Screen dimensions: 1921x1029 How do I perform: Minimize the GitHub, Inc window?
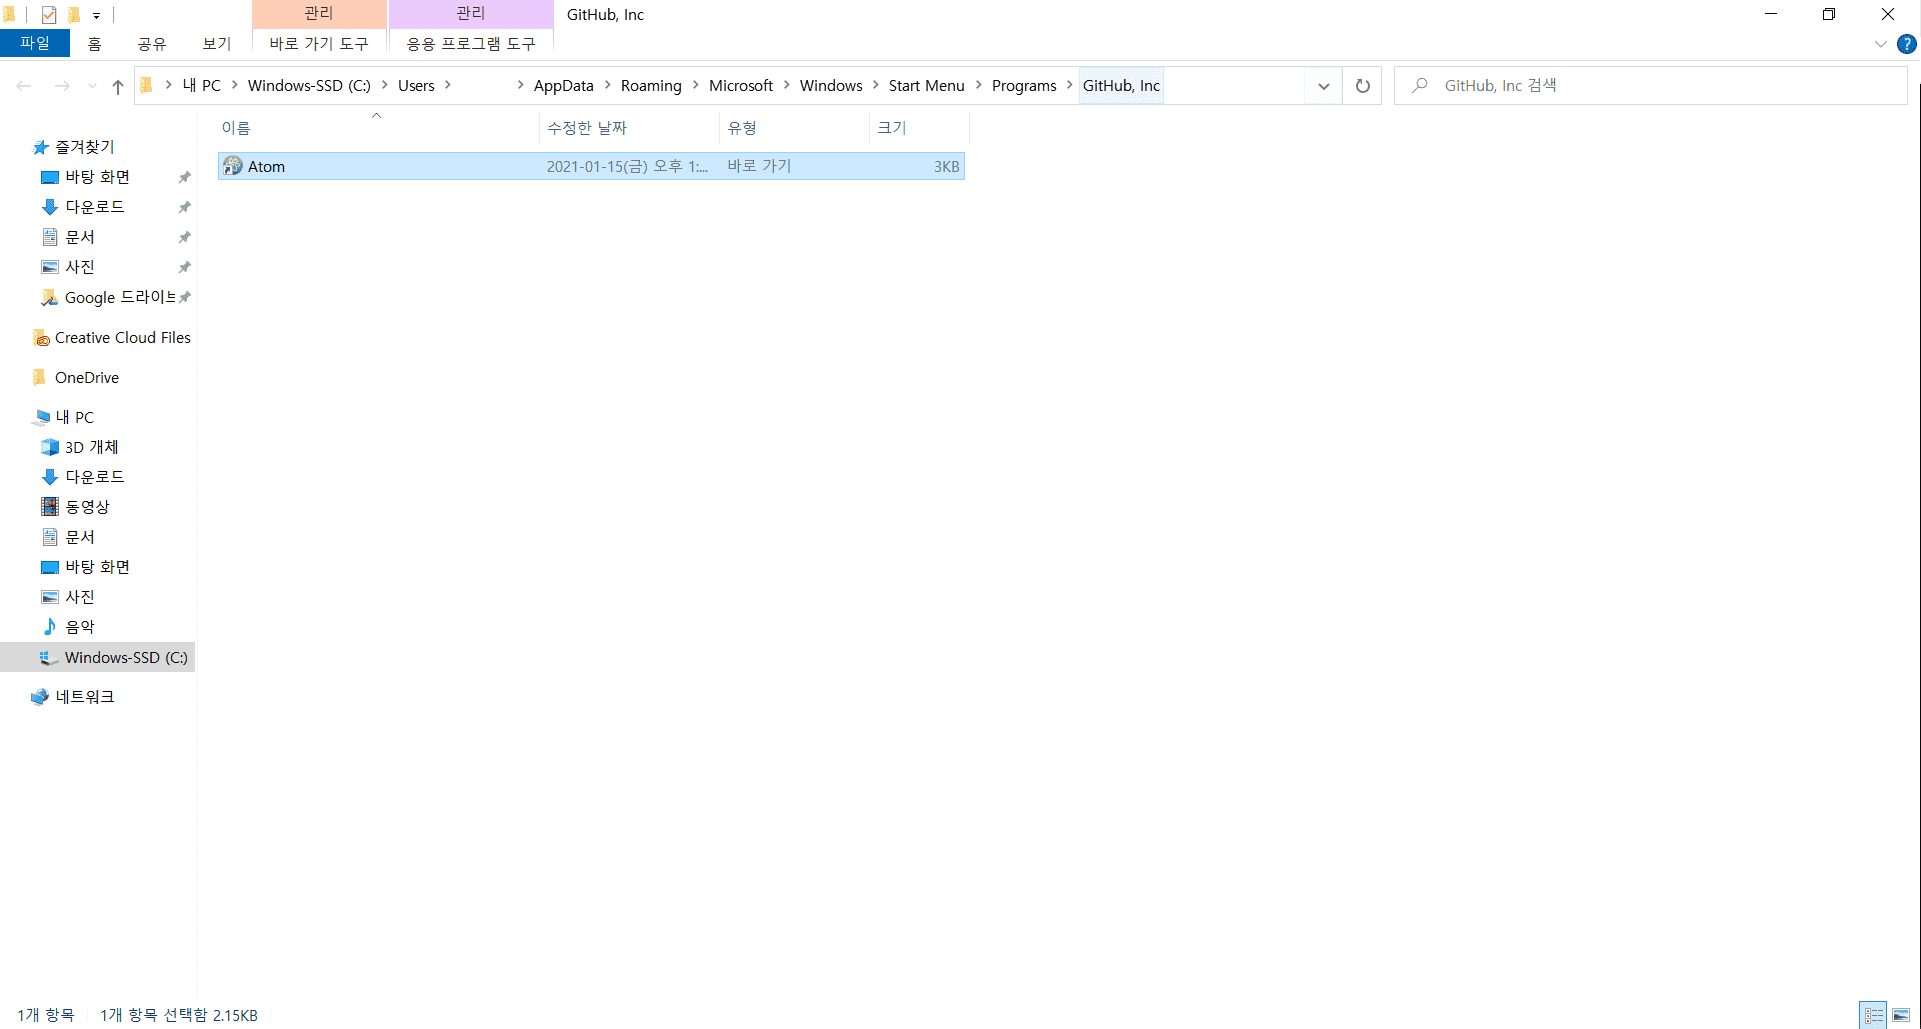click(1771, 14)
